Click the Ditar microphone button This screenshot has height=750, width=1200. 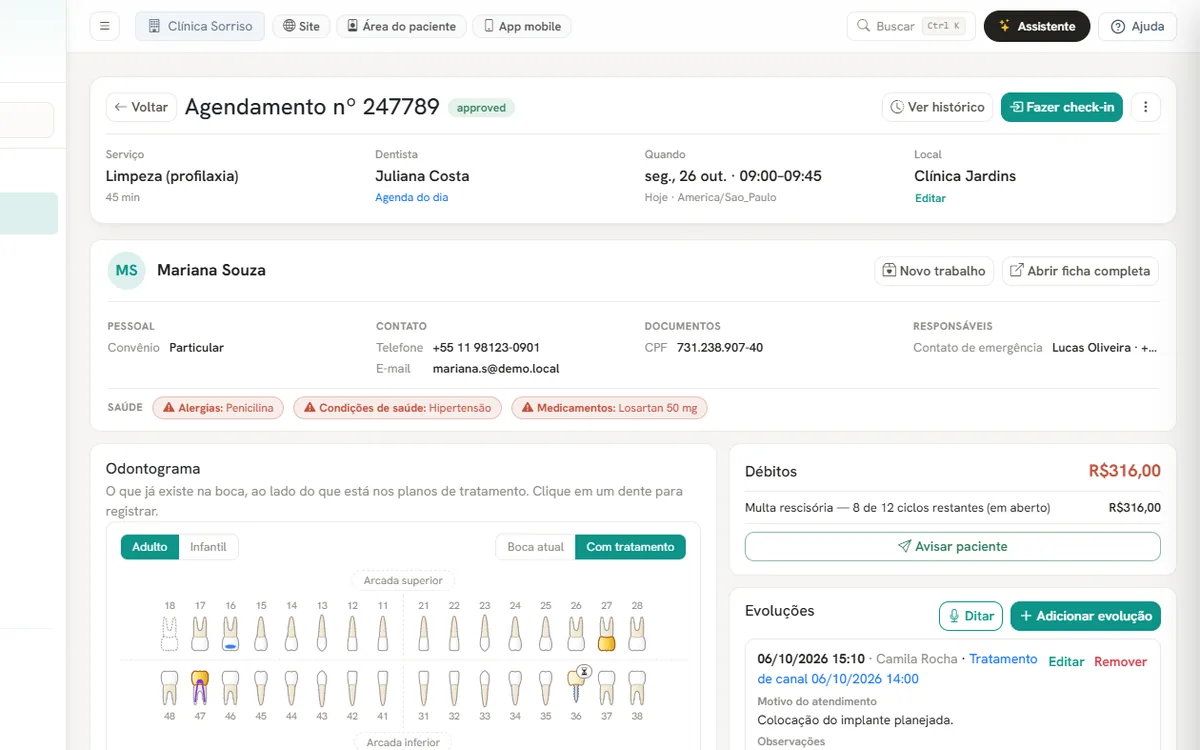(970, 616)
